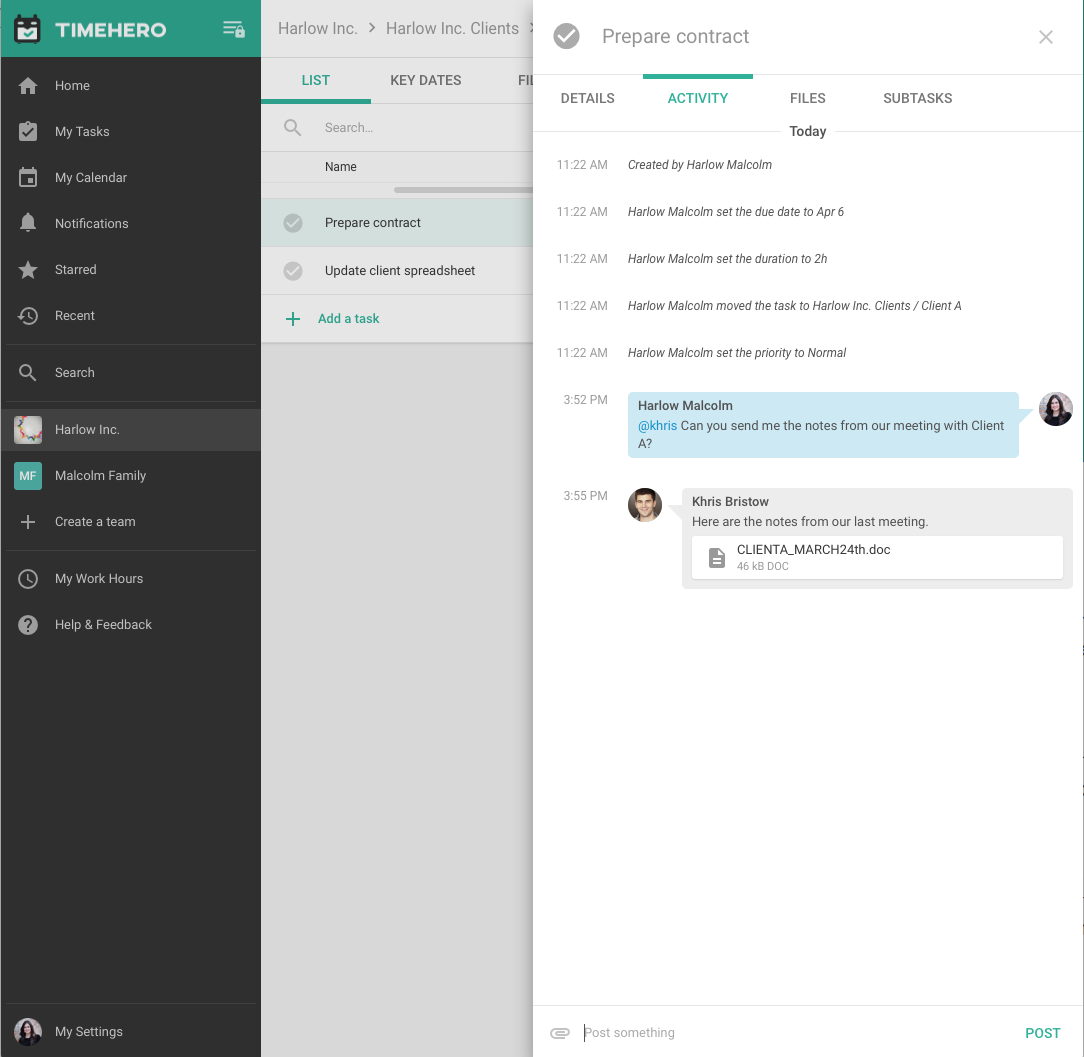Select the Malcolm Family team
1084x1057 pixels.
[x=131, y=476]
